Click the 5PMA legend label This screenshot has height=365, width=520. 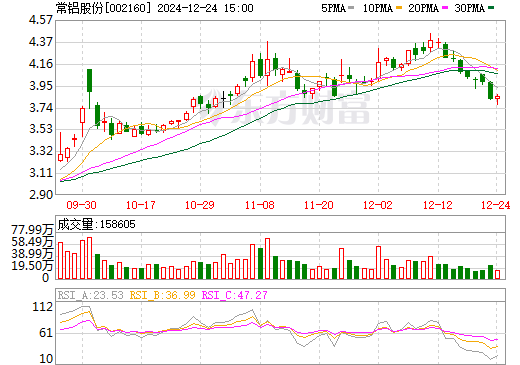click(x=333, y=8)
